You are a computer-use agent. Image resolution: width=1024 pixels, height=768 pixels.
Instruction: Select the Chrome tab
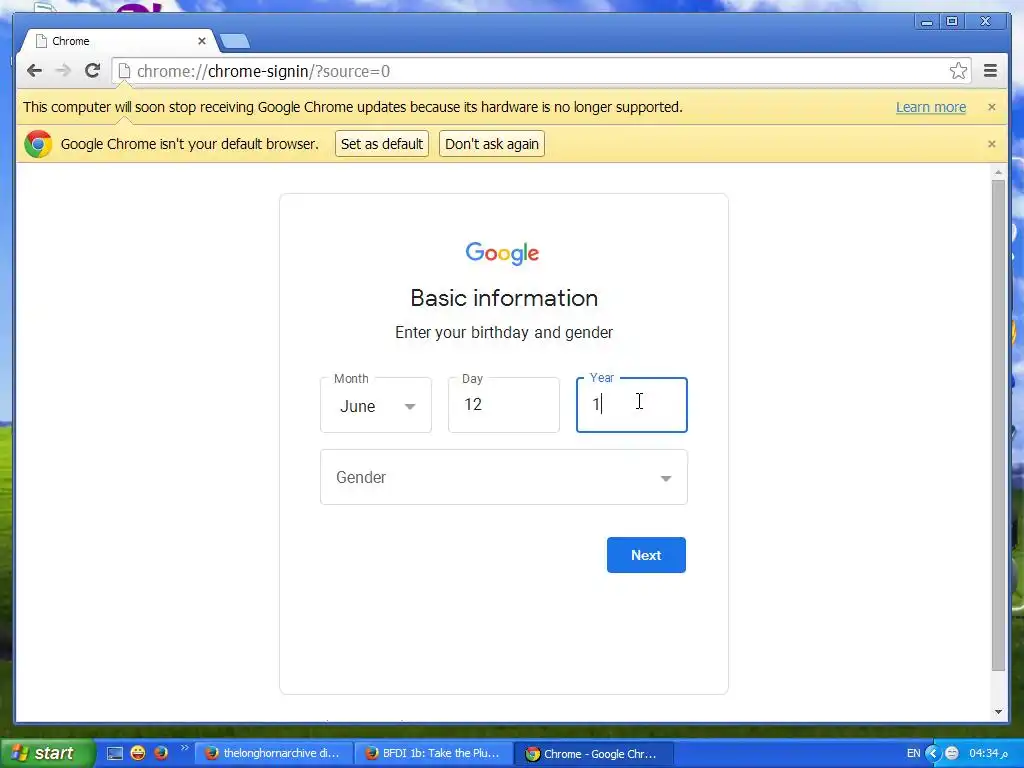point(118,41)
